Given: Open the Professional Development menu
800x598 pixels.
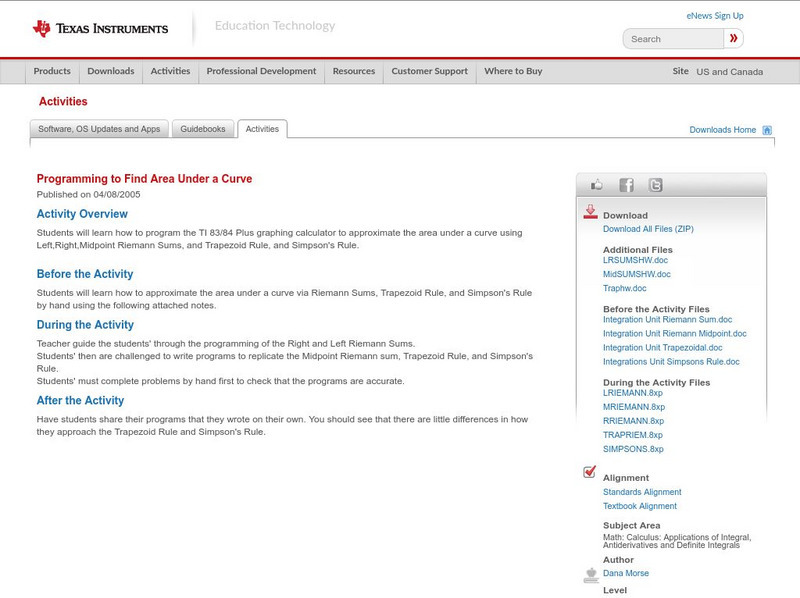Looking at the screenshot, I should (261, 71).
